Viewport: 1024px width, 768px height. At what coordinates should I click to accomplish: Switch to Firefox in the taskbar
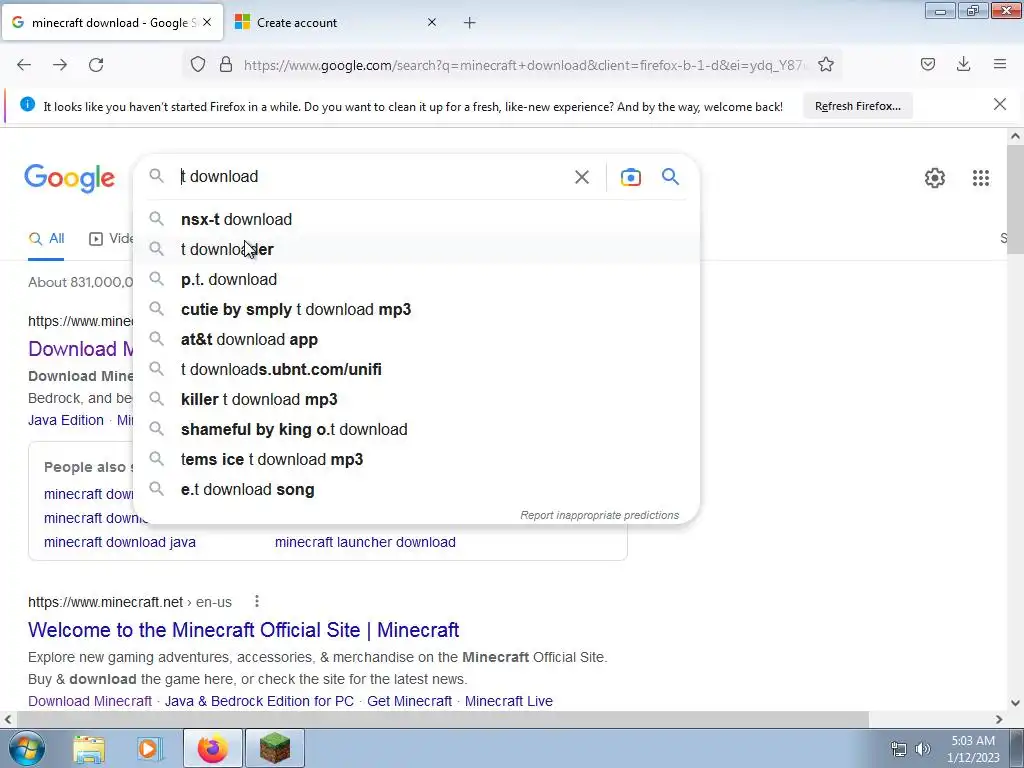pyautogui.click(x=212, y=748)
